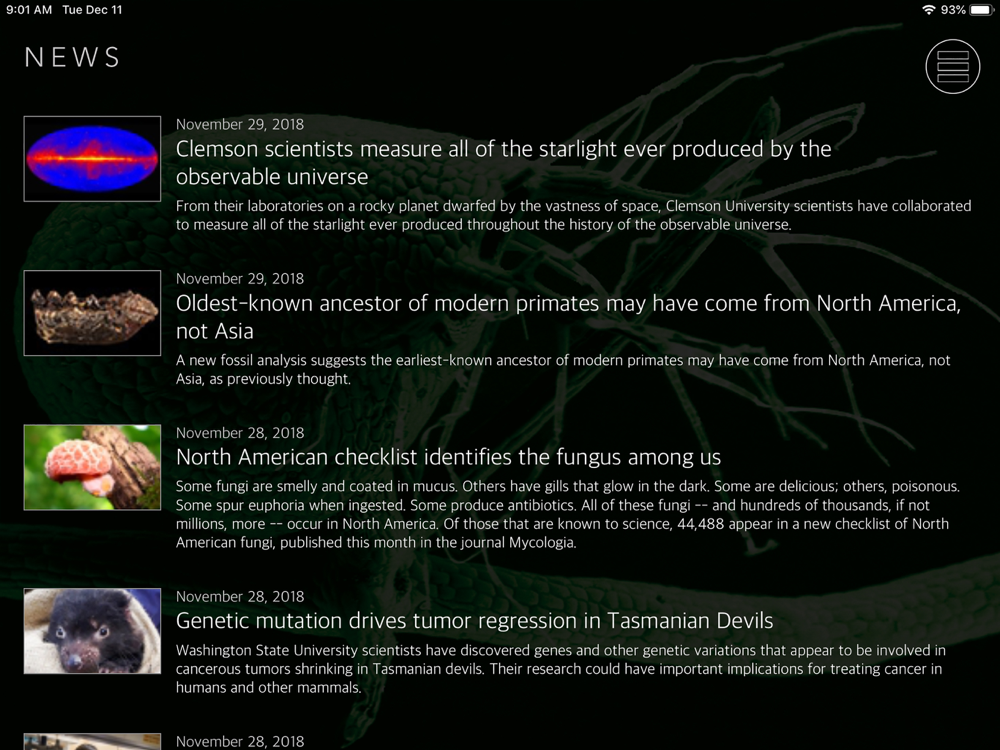Viewport: 1000px width, 750px height.
Task: Read Clemson scientists starlight headline
Action: tap(504, 163)
